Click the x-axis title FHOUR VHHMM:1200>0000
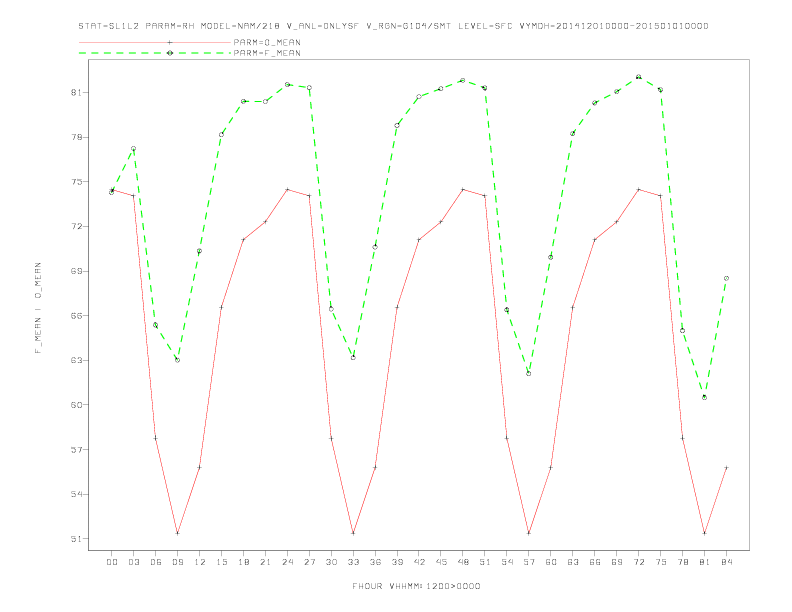Screen dimensions: 792x612 point(416,586)
